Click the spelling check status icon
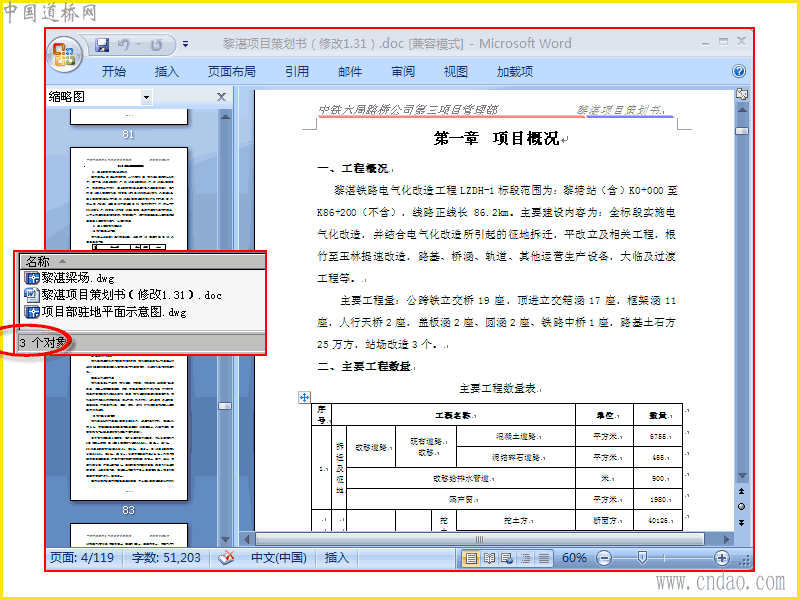This screenshot has height=600, width=800. tap(226, 558)
